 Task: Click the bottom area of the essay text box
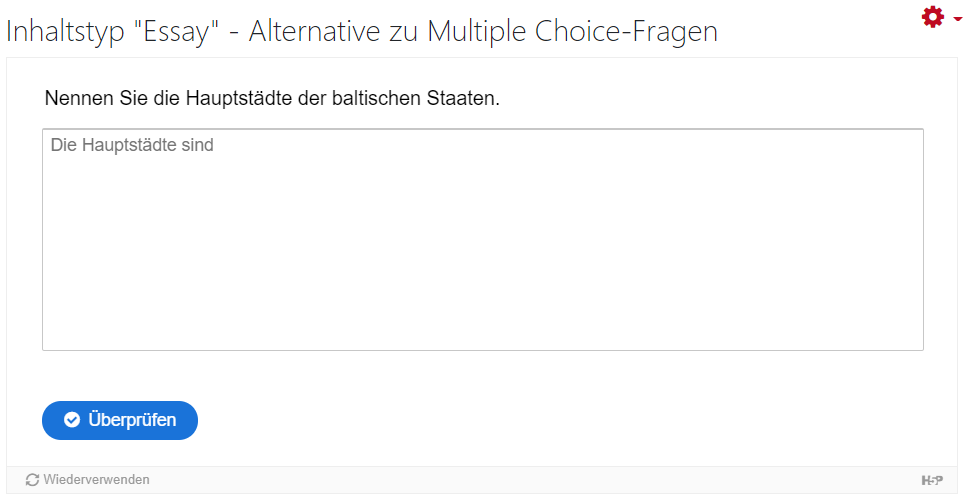click(x=483, y=327)
